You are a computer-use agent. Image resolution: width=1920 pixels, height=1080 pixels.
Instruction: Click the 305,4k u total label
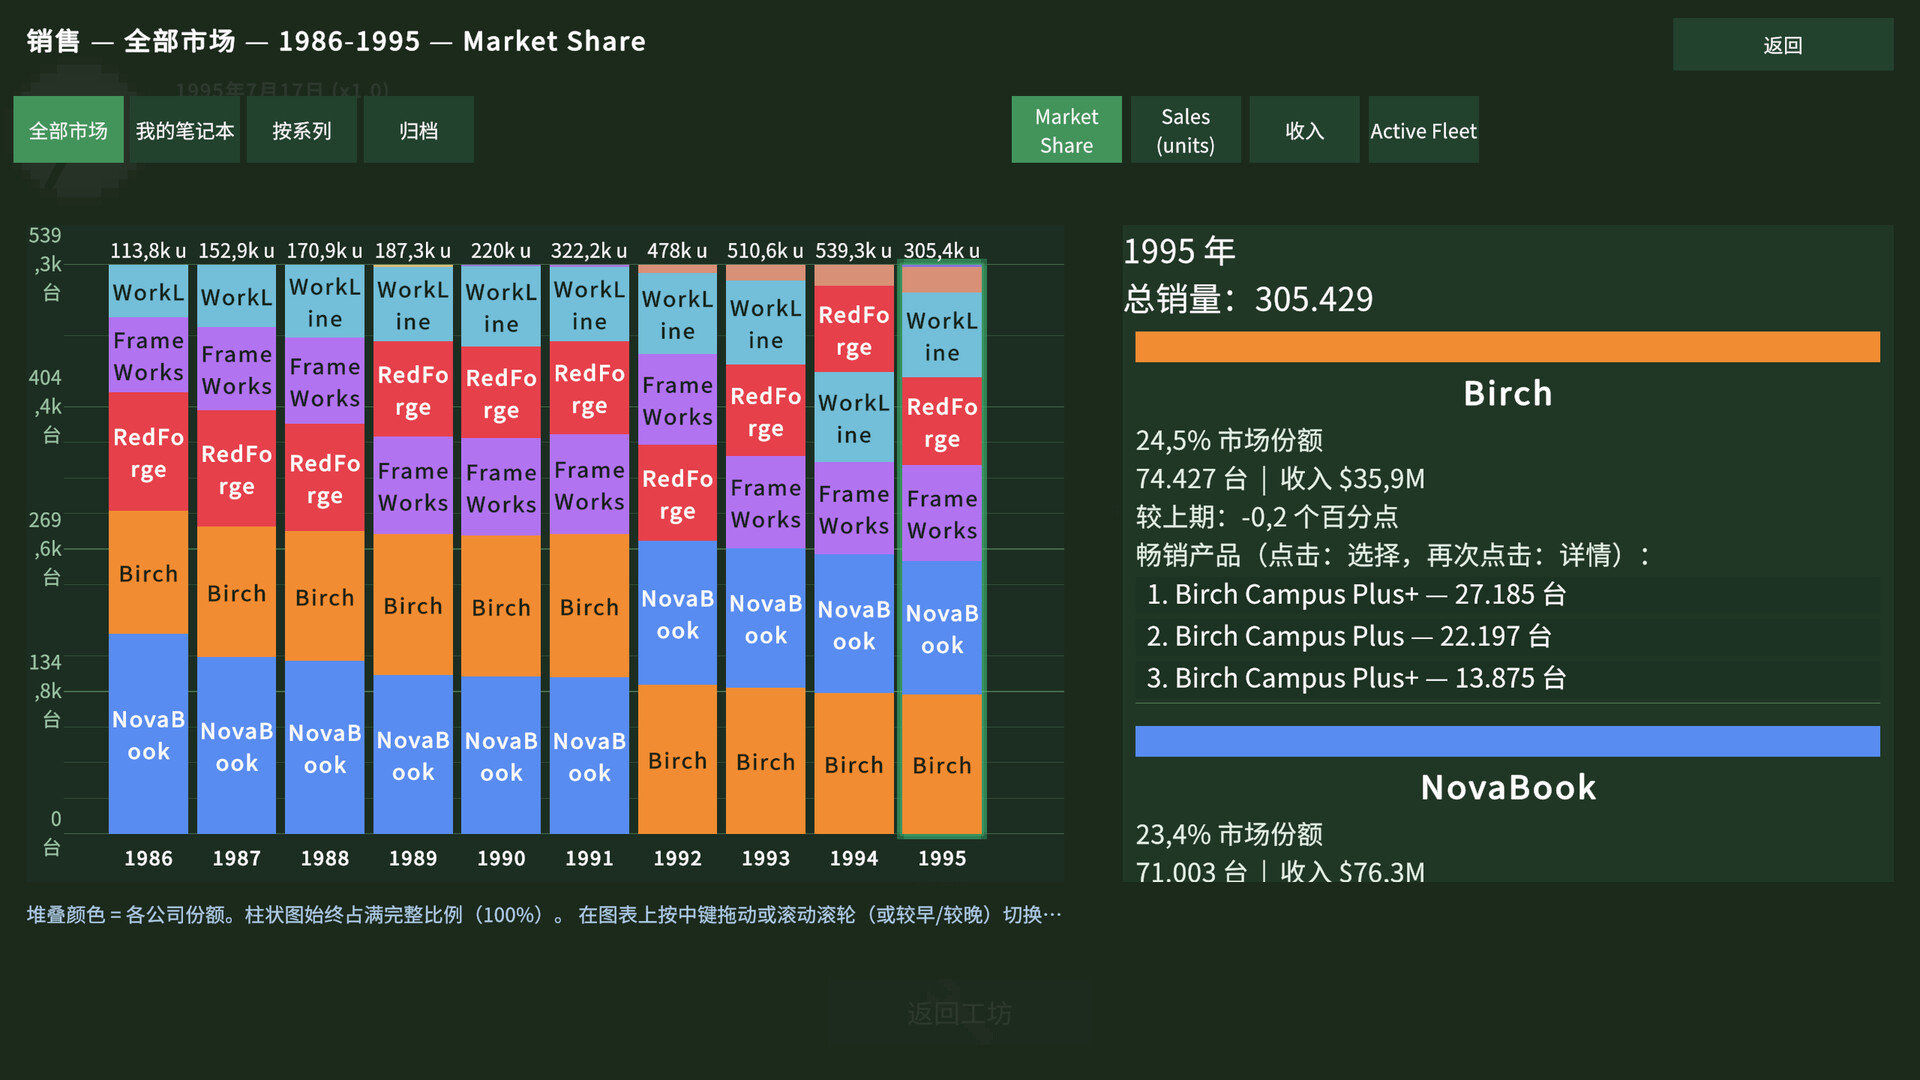click(x=942, y=250)
